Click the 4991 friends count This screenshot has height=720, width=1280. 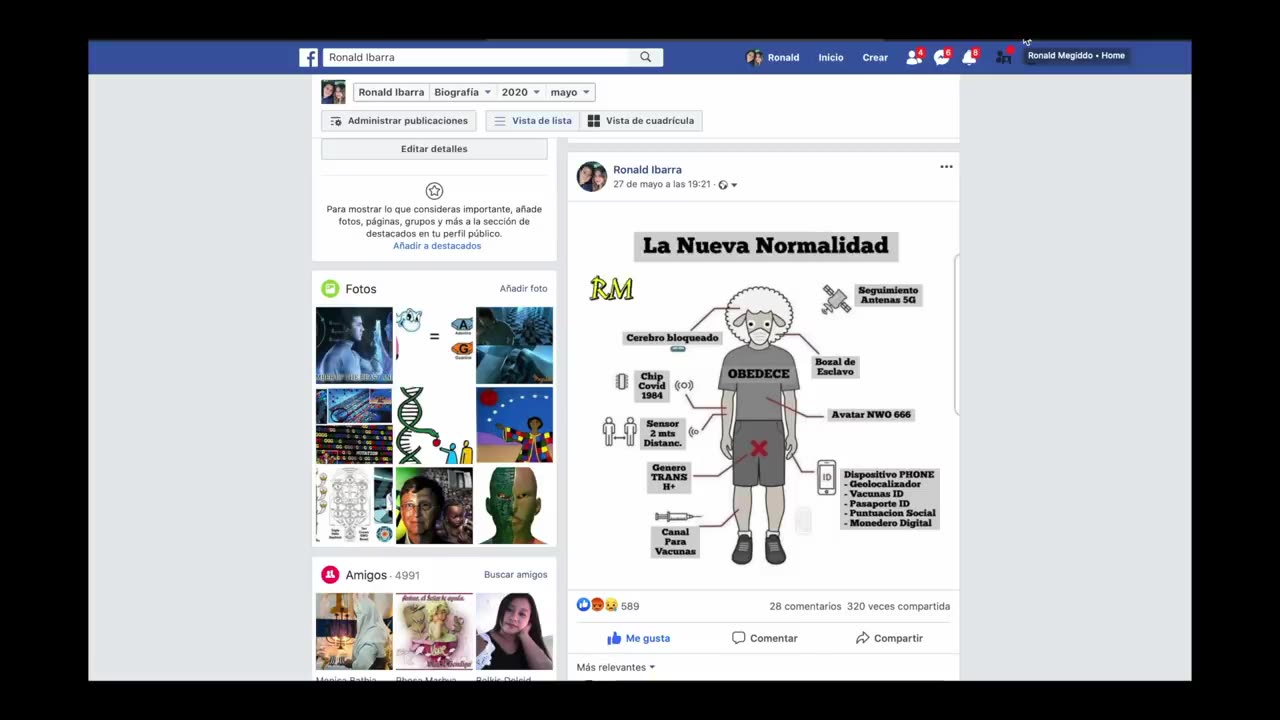[407, 576]
